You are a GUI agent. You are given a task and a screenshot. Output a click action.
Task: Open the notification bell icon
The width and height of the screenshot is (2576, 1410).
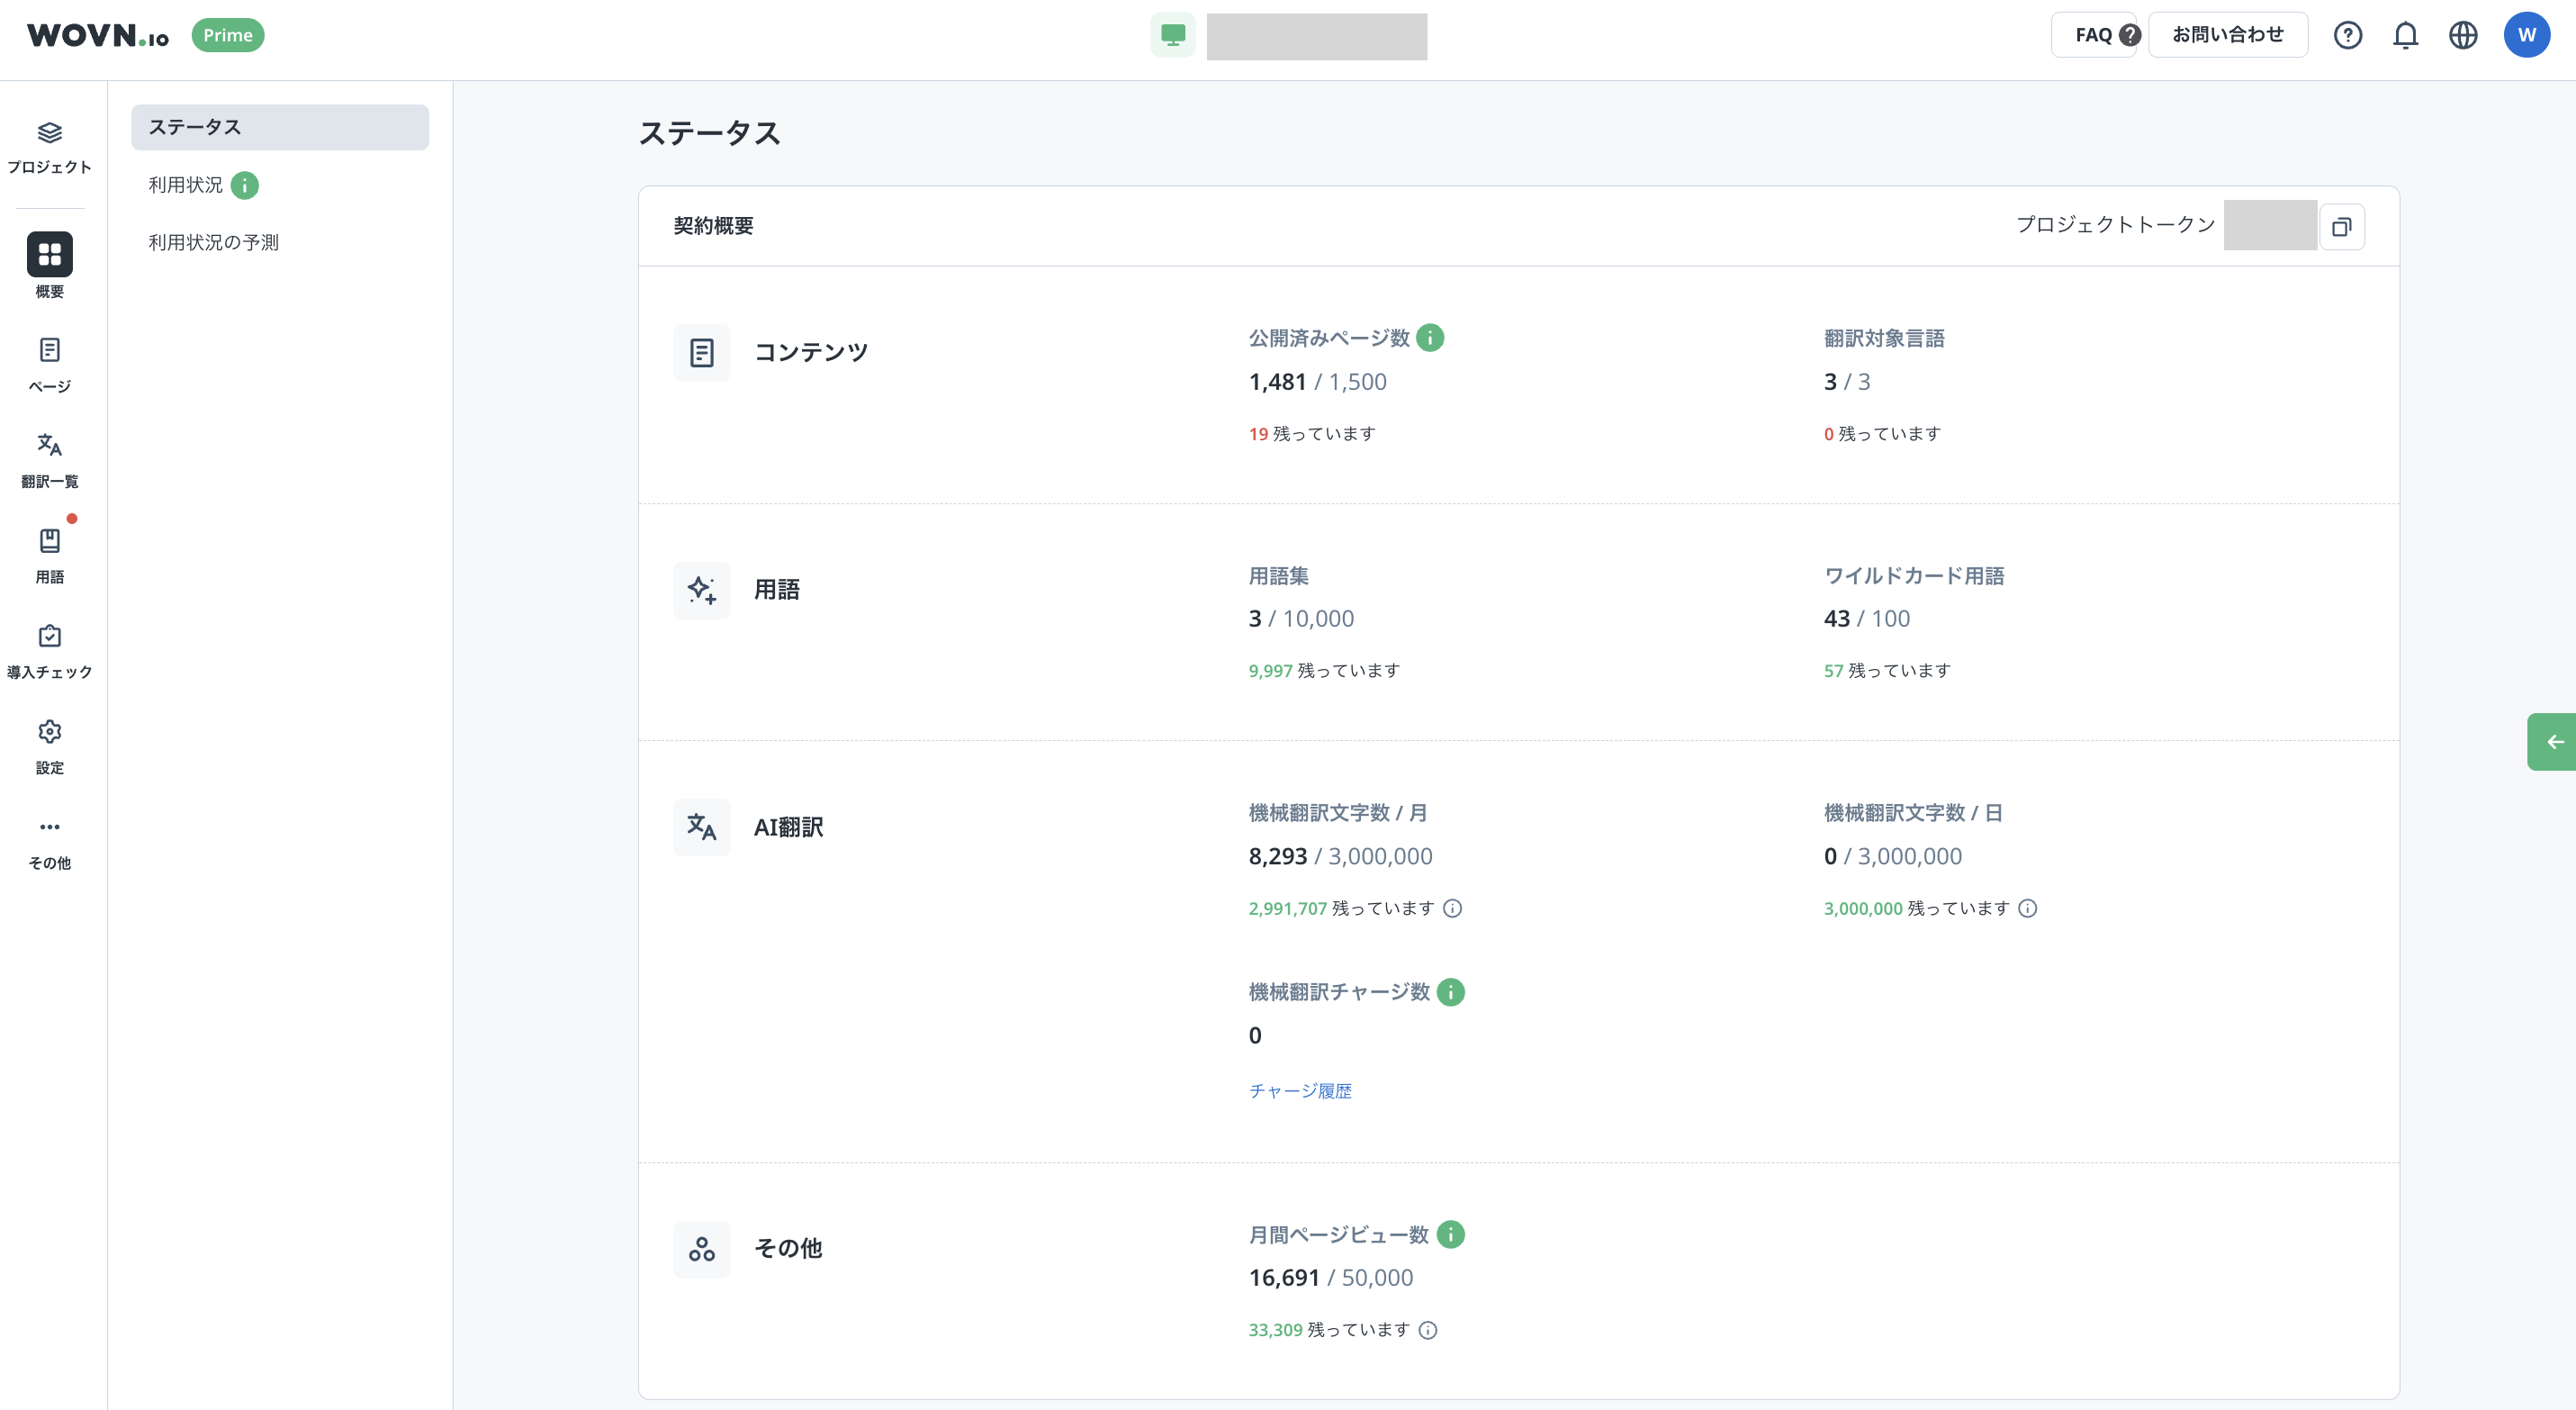(x=2406, y=34)
